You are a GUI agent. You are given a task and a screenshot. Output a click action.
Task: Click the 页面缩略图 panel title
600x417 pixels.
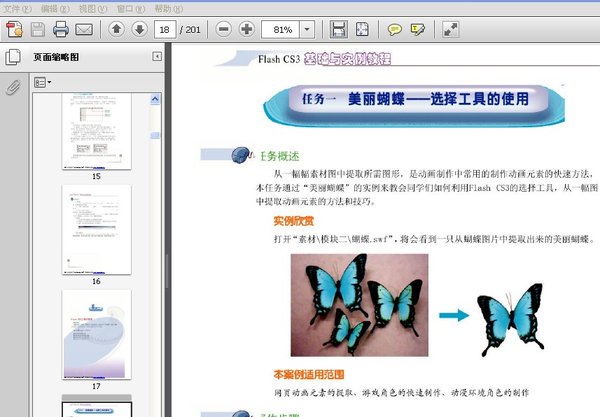click(x=56, y=57)
